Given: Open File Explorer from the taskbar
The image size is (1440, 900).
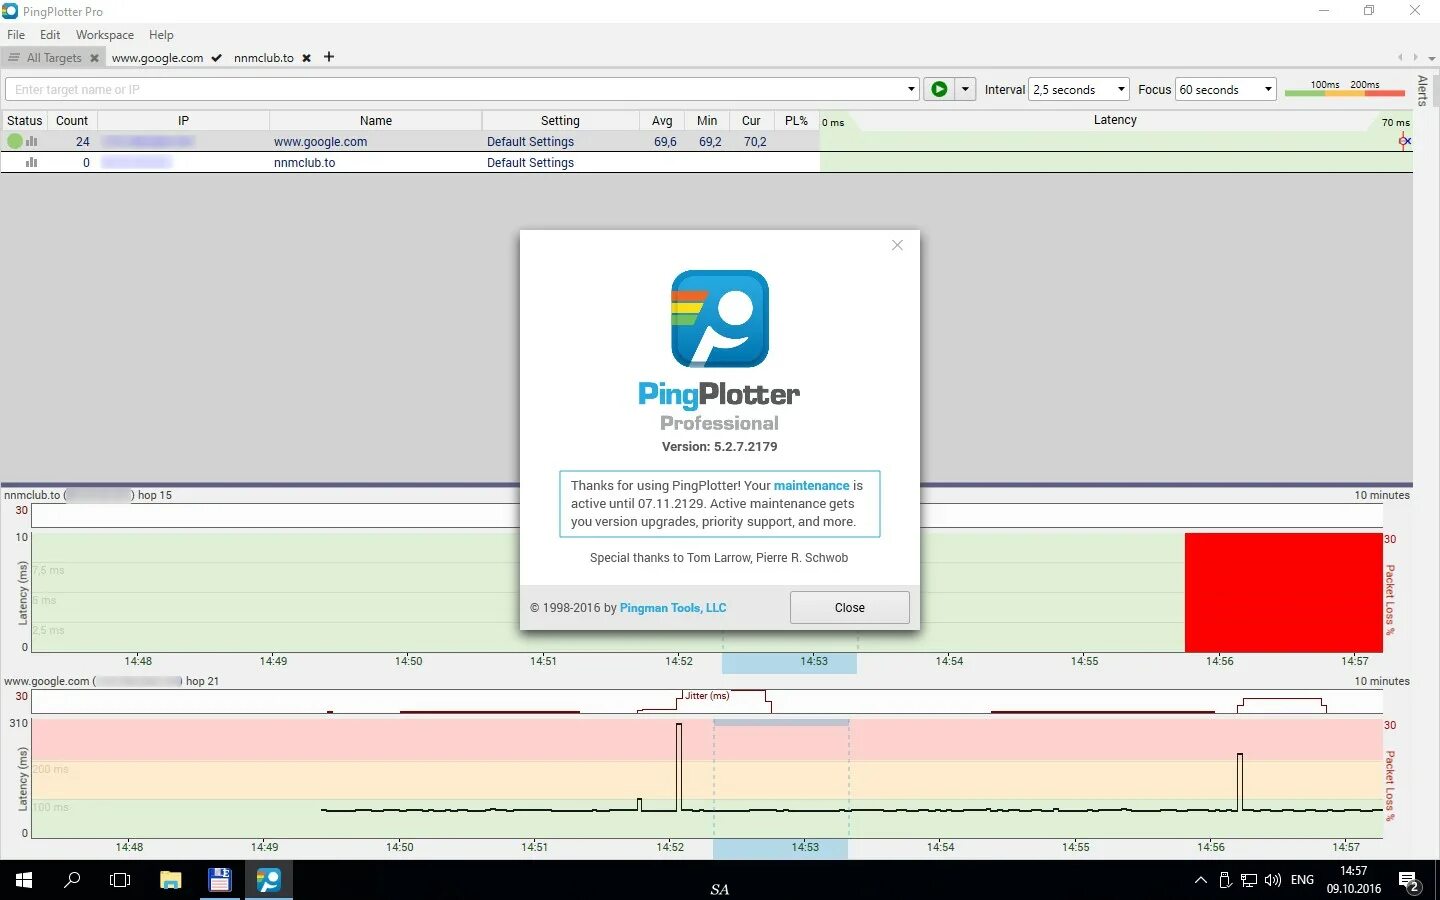Looking at the screenshot, I should 171,880.
